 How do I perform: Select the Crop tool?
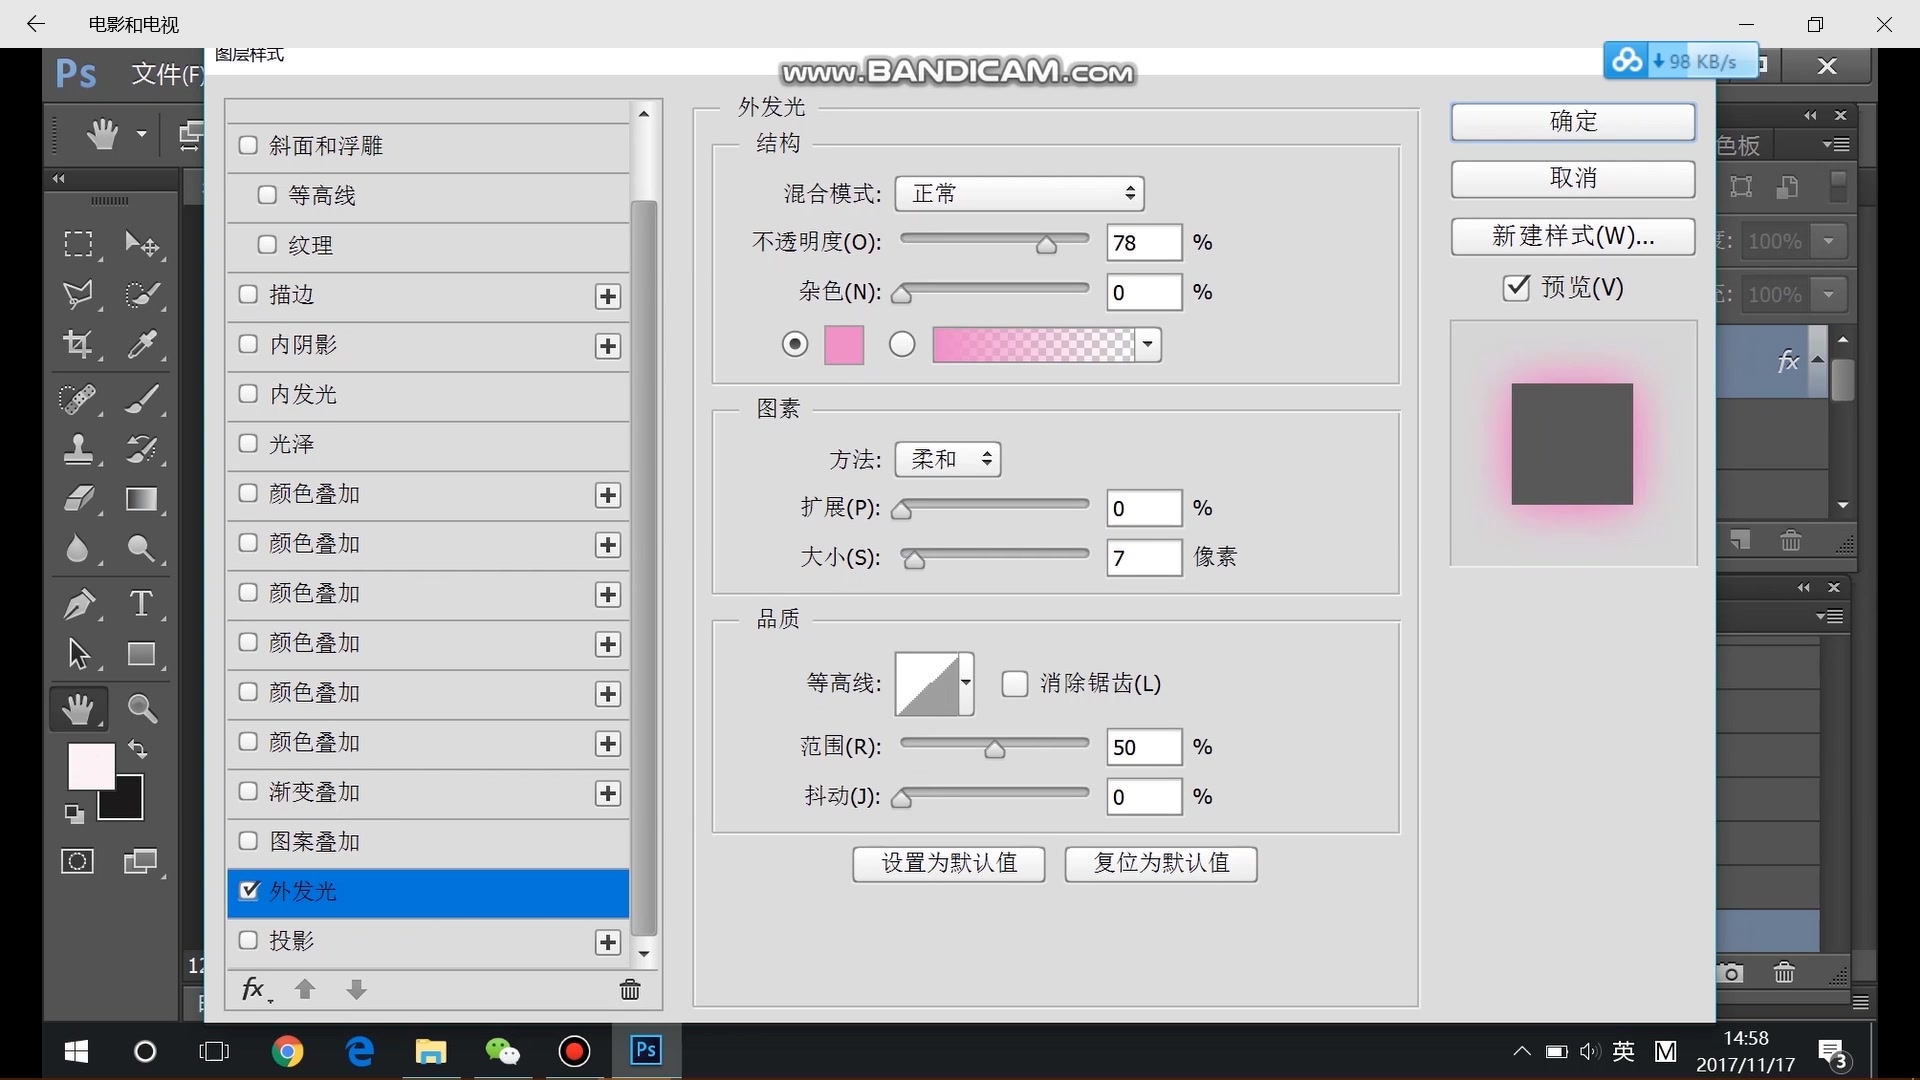[x=78, y=345]
